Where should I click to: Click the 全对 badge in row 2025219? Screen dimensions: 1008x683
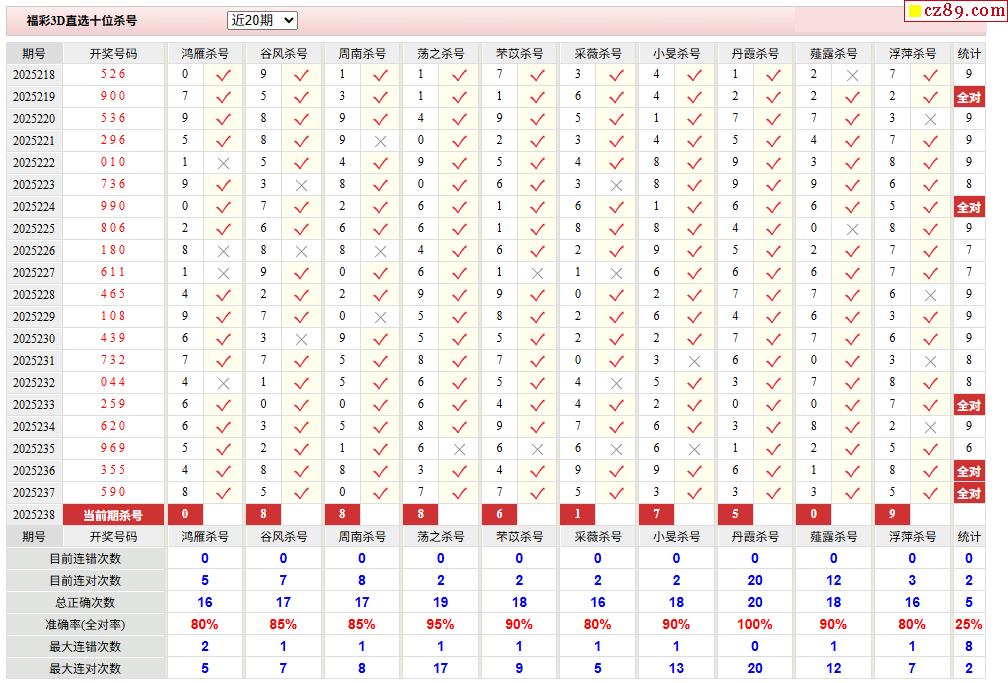tap(969, 97)
